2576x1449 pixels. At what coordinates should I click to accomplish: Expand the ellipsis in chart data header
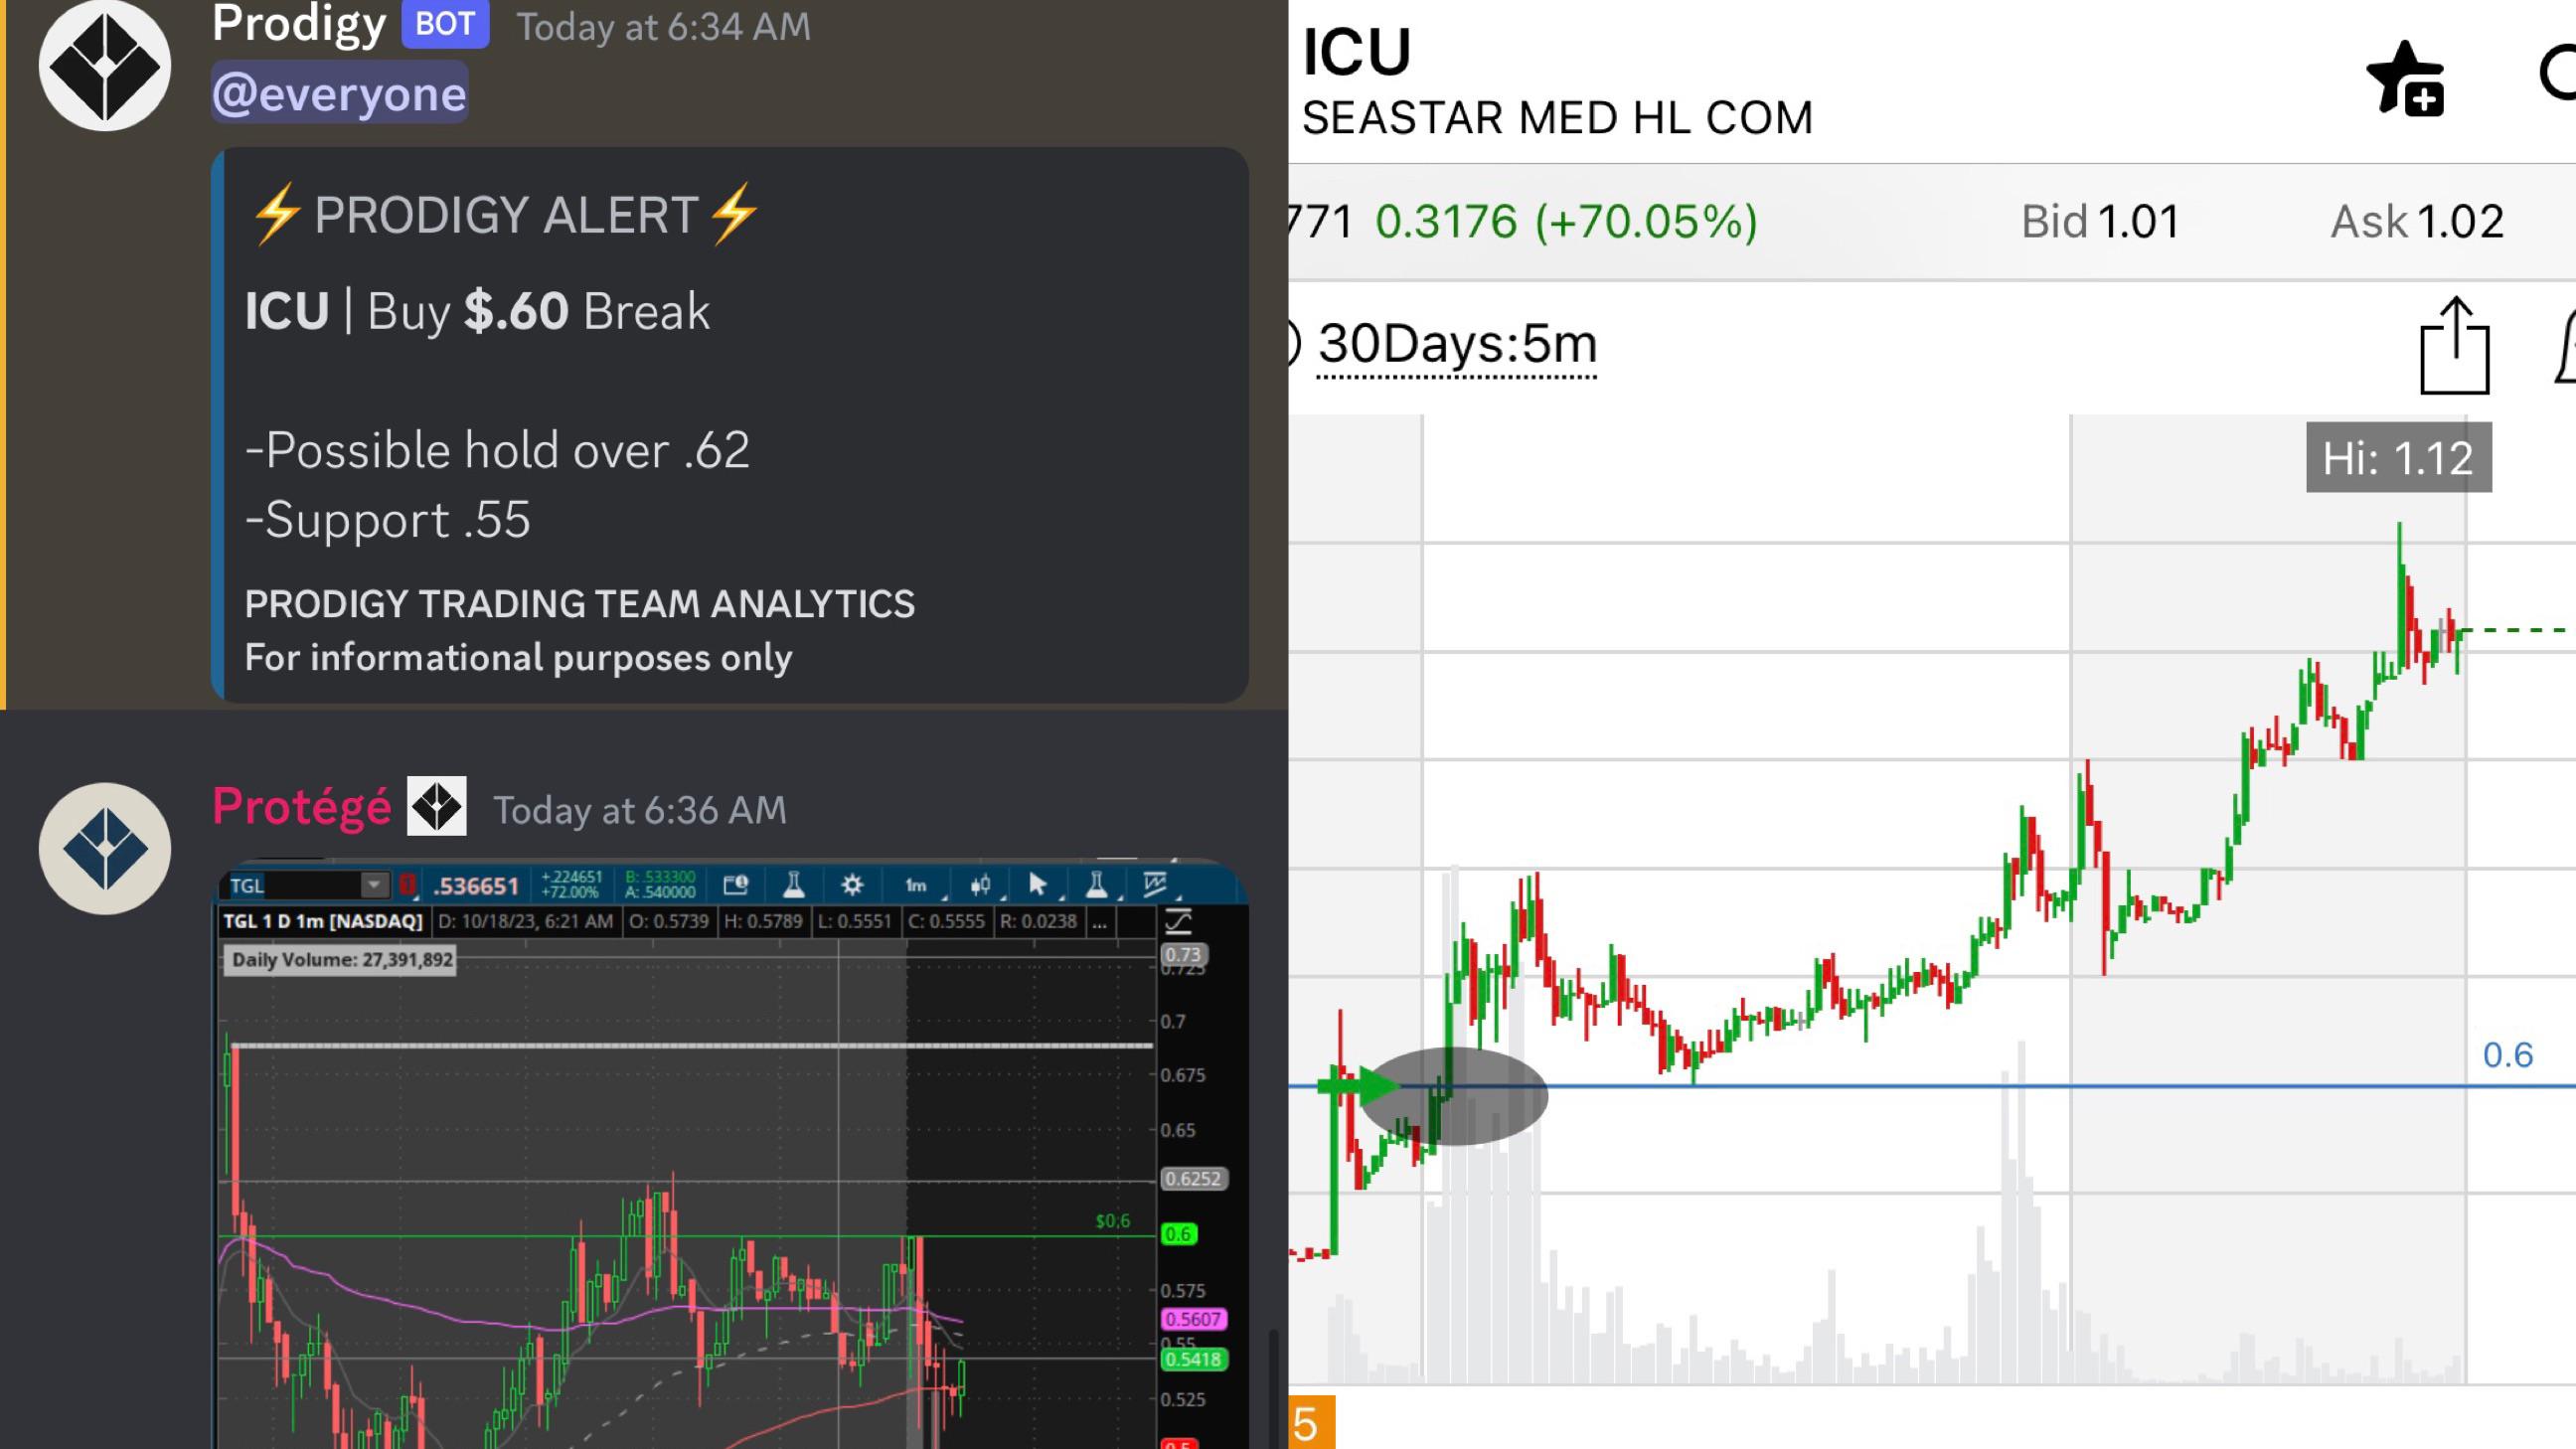pos(1099,922)
